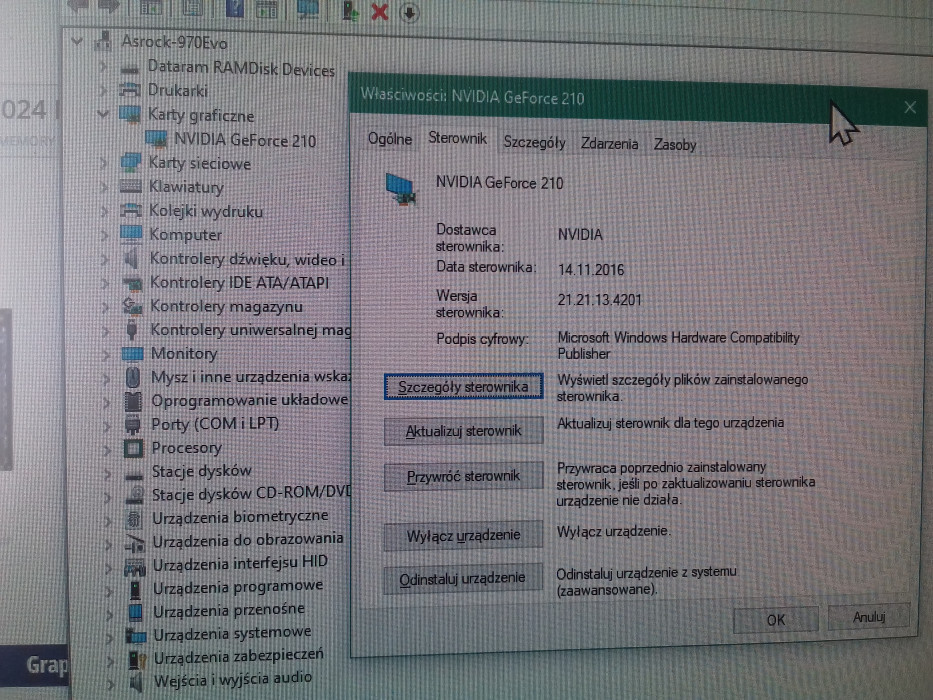Click the Porty (COM i LPT) icon
The image size is (933, 700).
click(133, 424)
